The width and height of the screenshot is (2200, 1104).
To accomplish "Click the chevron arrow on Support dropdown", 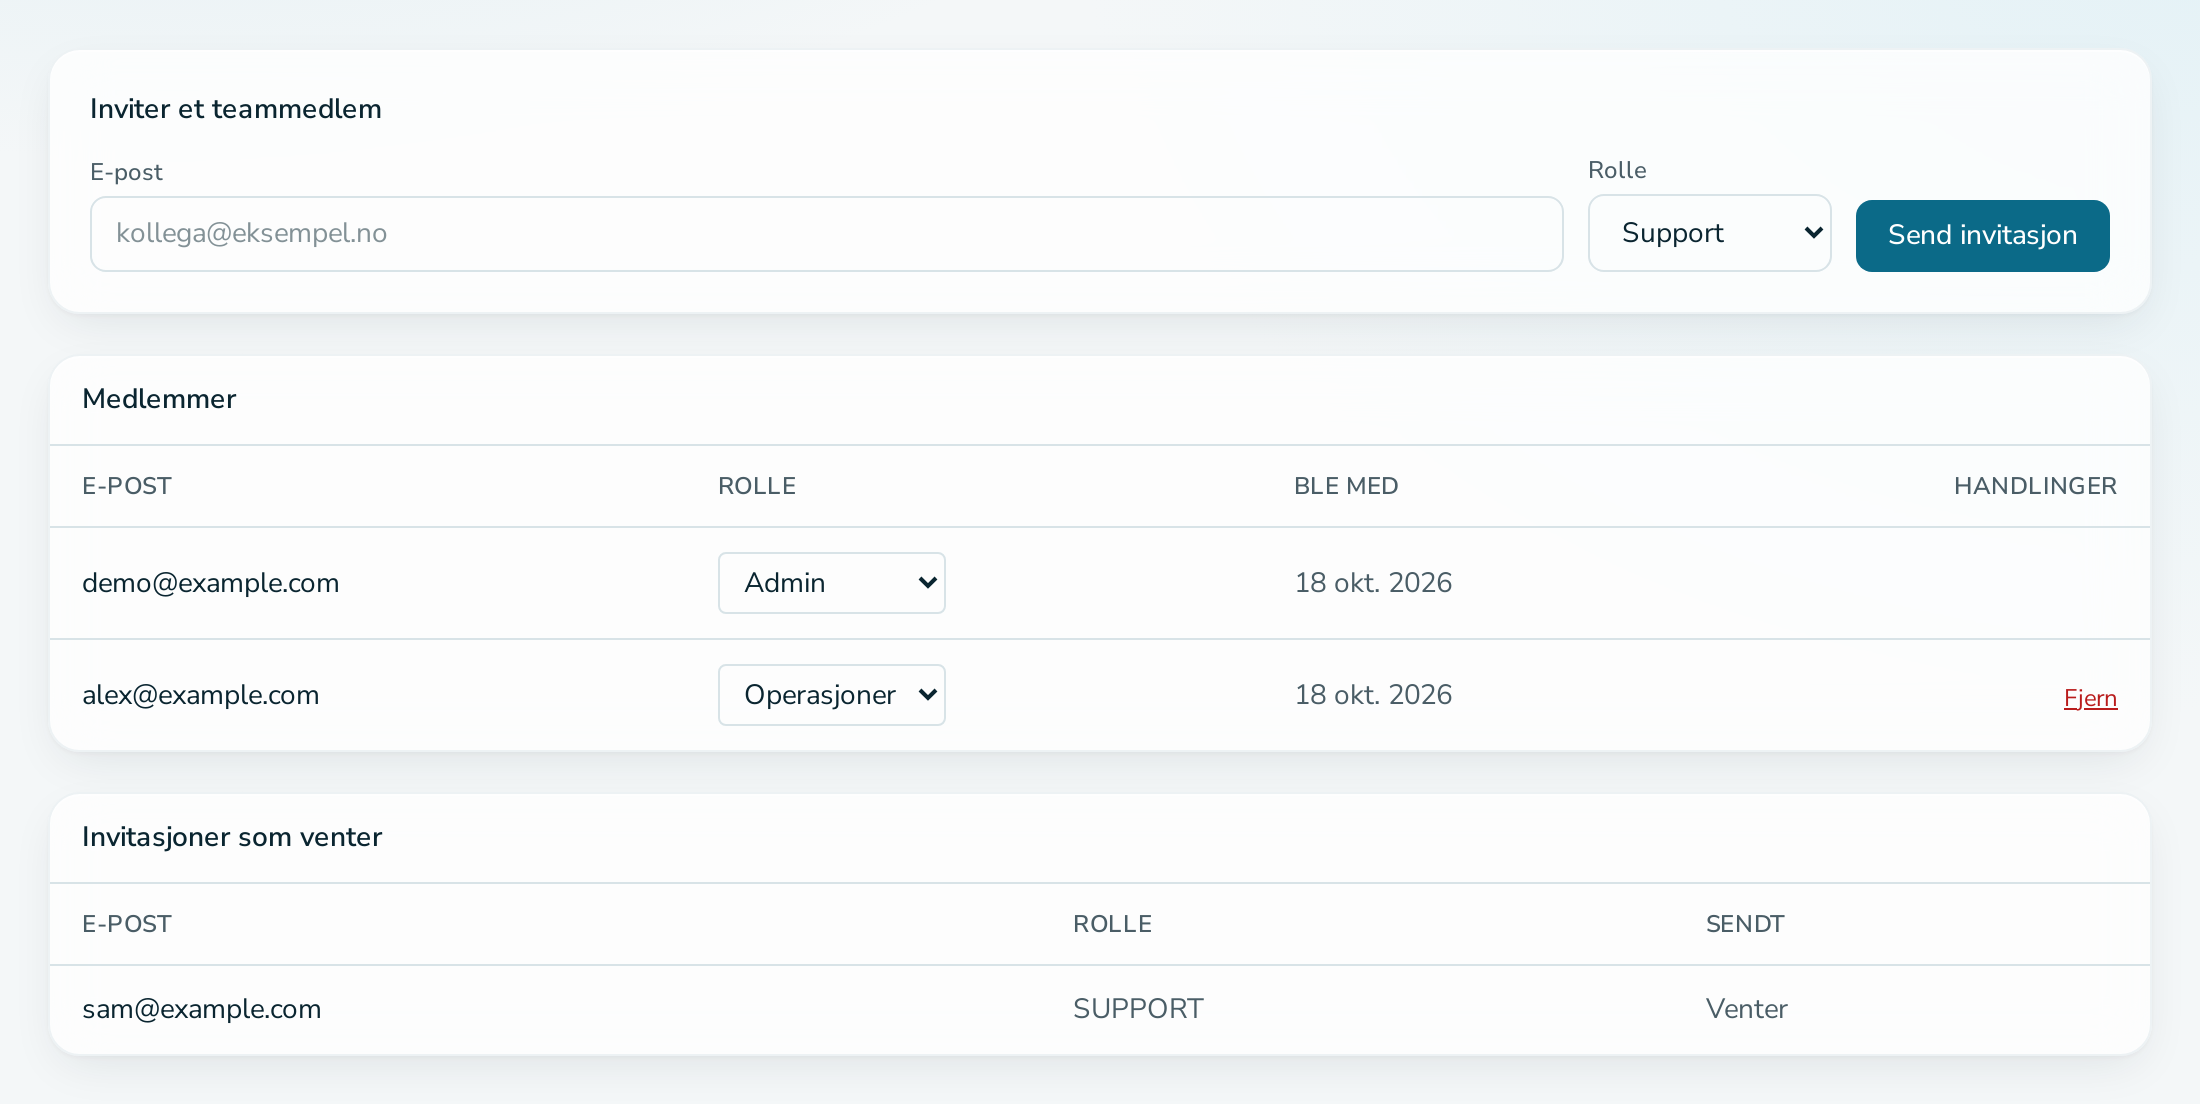I will (1813, 233).
